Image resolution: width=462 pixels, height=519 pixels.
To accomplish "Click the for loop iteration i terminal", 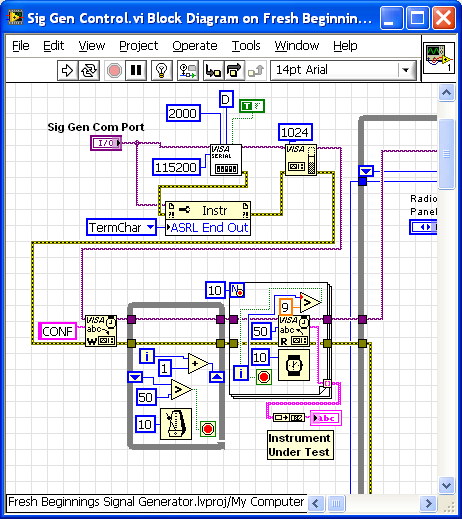I will [241, 373].
